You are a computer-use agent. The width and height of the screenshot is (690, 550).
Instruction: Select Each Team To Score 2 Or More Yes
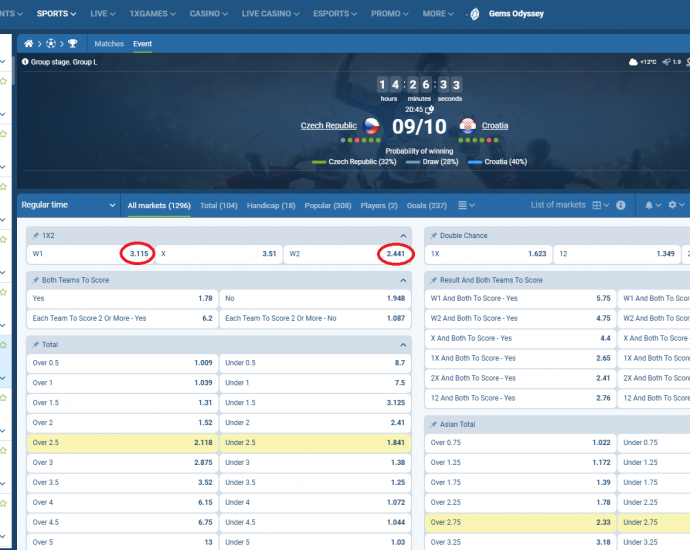(122, 318)
